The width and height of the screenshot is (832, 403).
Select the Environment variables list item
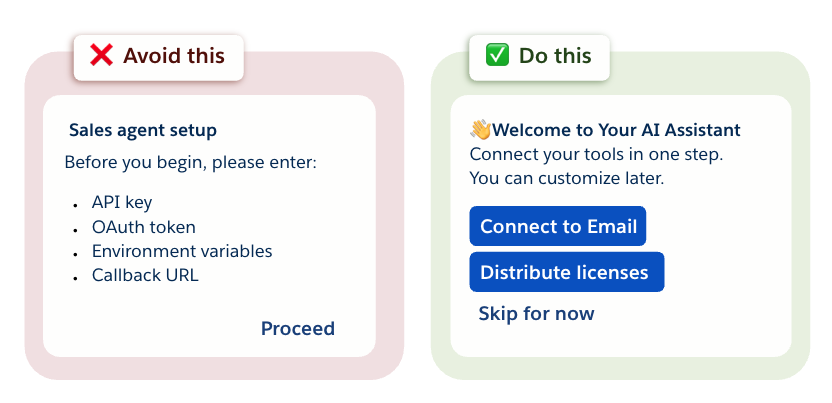click(x=182, y=251)
